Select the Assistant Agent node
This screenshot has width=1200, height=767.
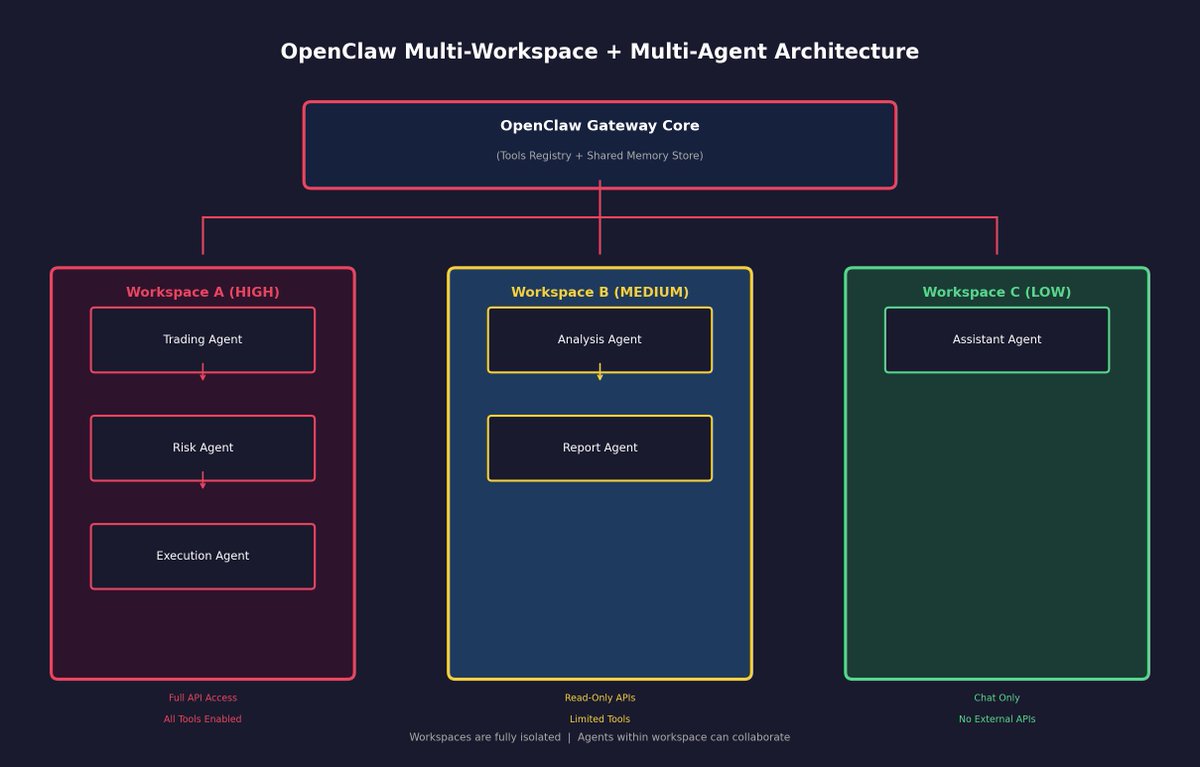996,340
